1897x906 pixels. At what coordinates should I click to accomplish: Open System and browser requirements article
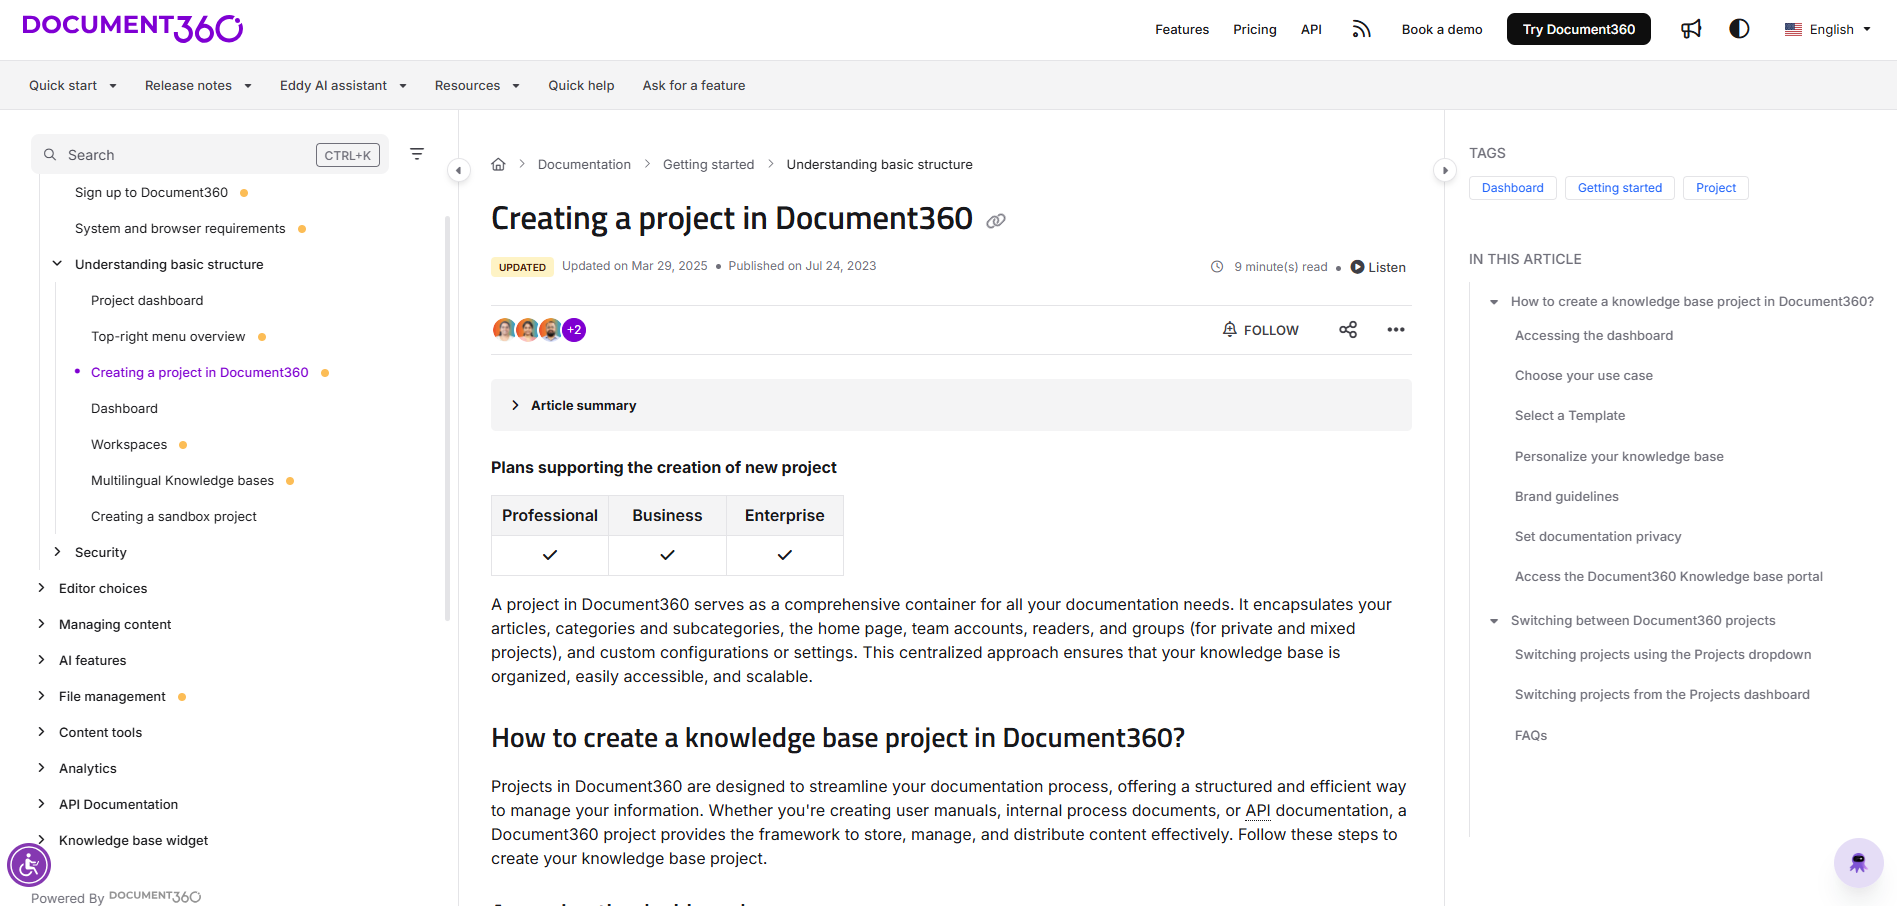(x=180, y=228)
